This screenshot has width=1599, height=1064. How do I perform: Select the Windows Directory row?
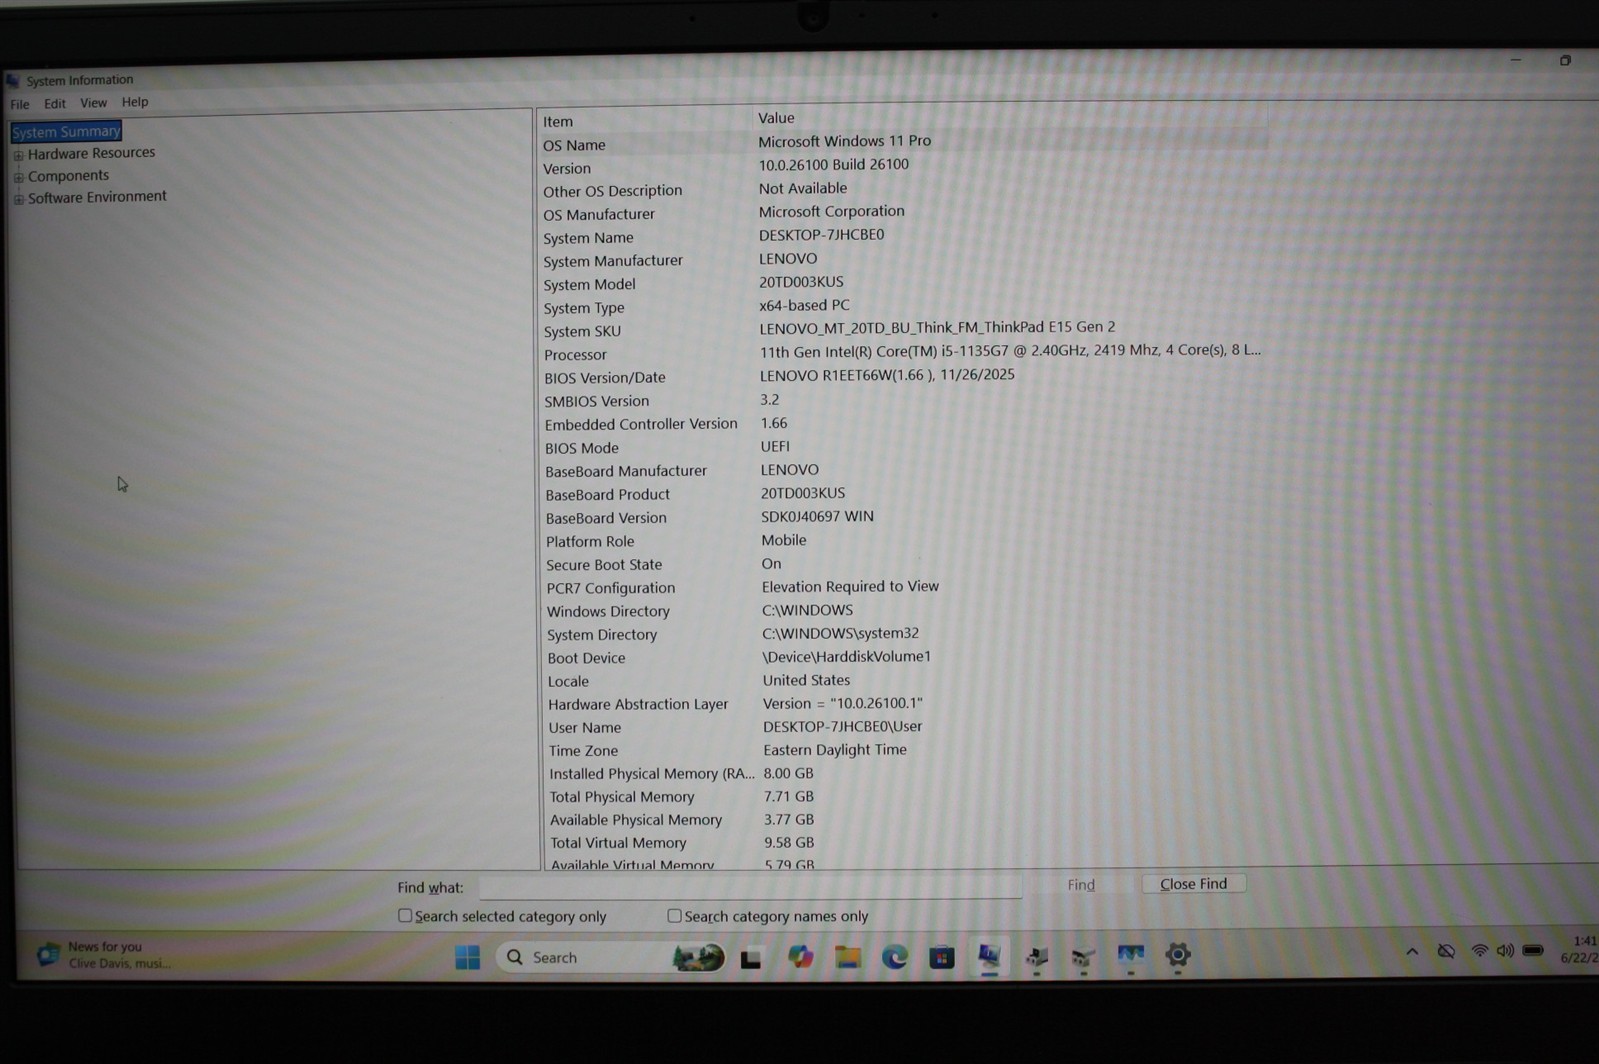(x=904, y=610)
